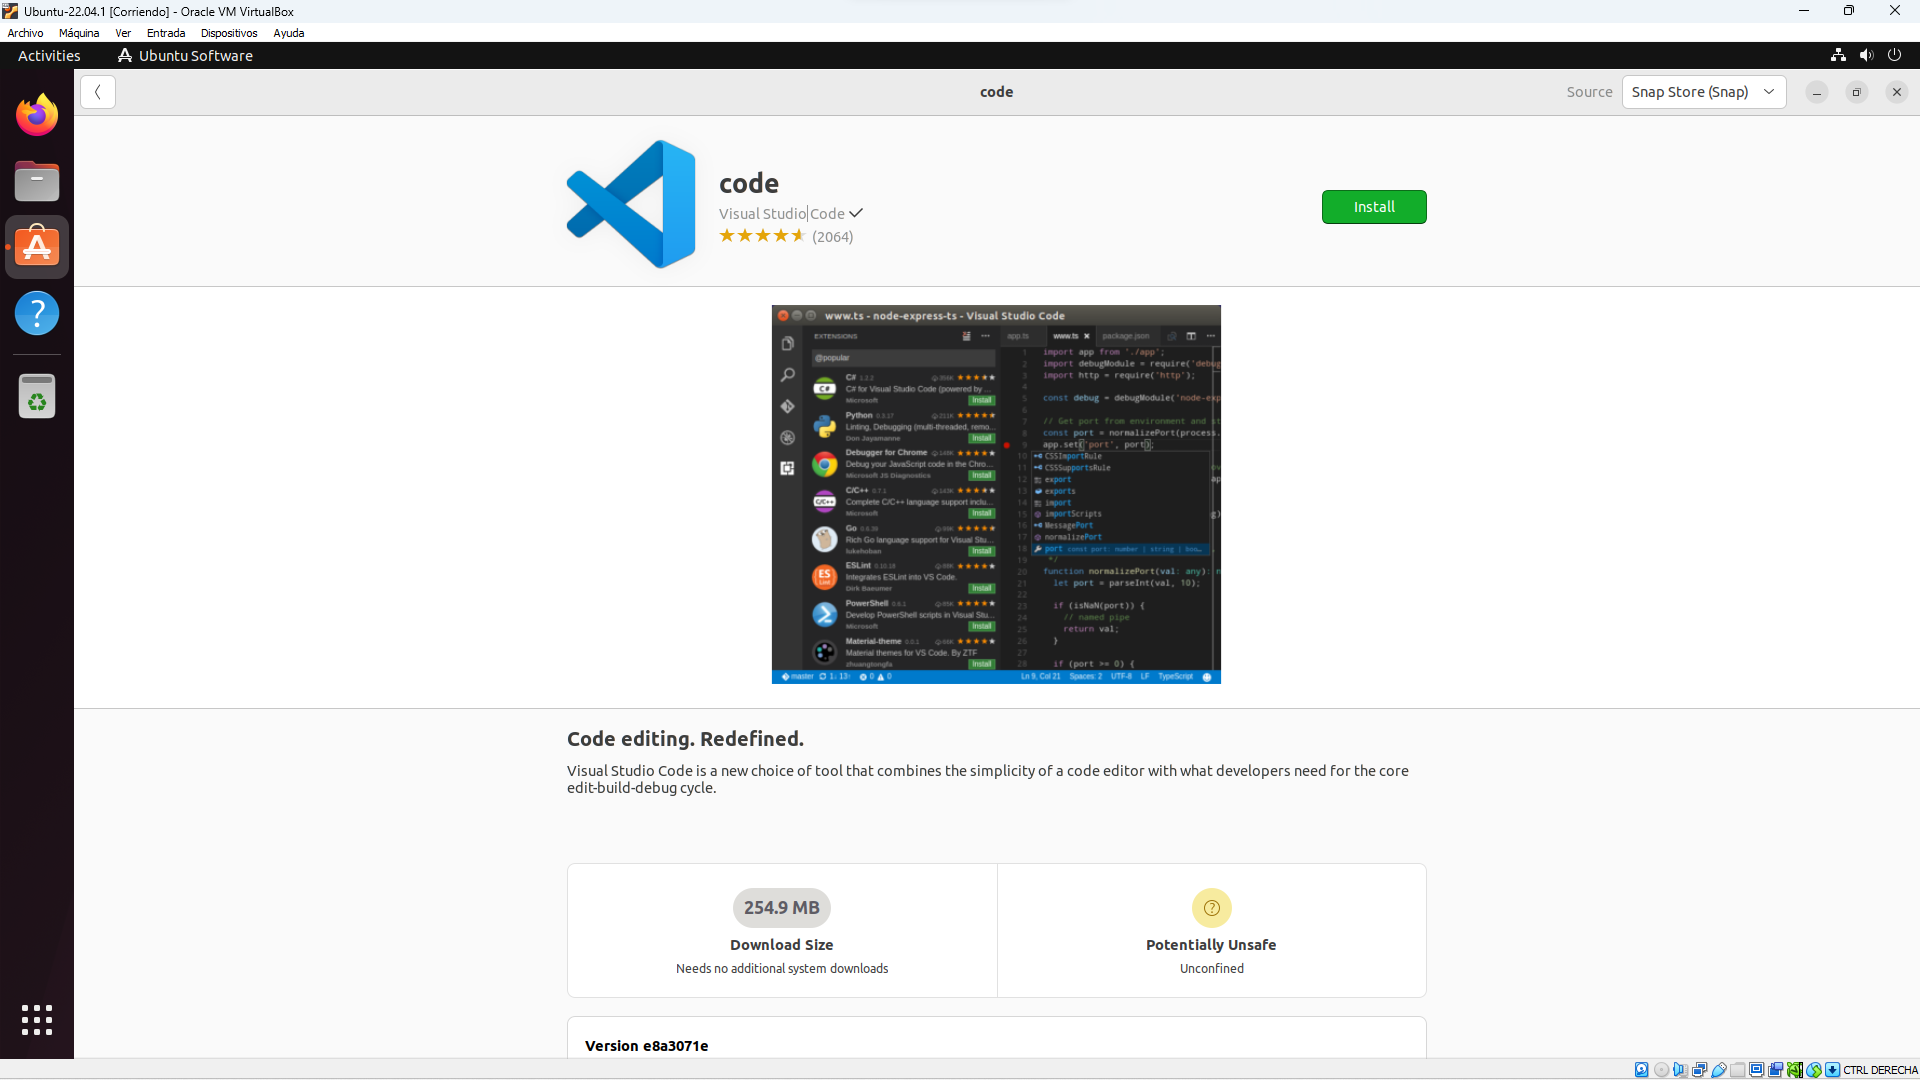Image resolution: width=1920 pixels, height=1080 pixels.
Task: Click the Potentially Unsafe info tile
Action: pos(1212,930)
